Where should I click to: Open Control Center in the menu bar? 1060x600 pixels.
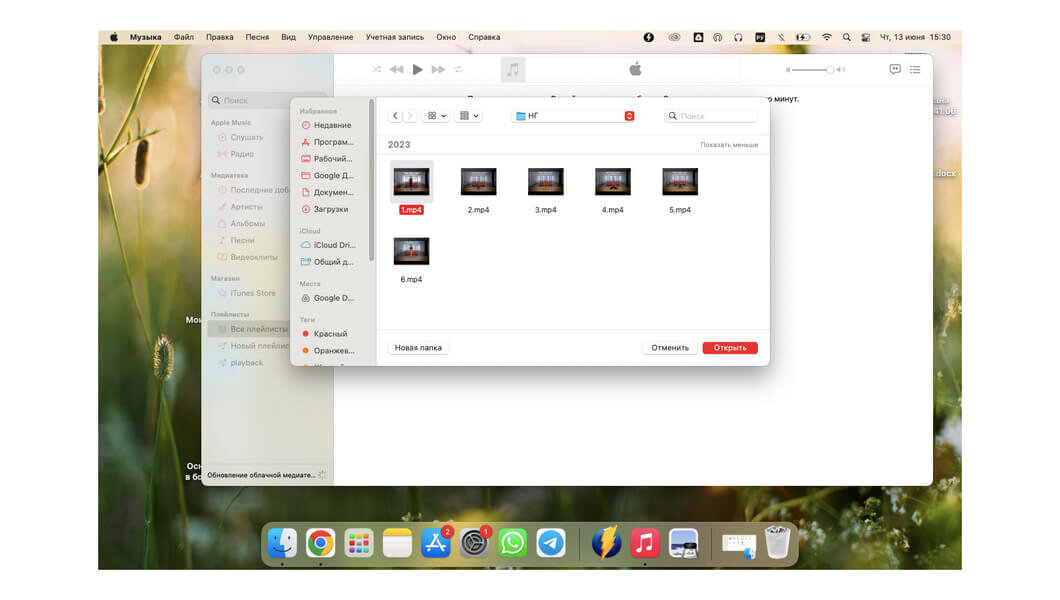866,37
